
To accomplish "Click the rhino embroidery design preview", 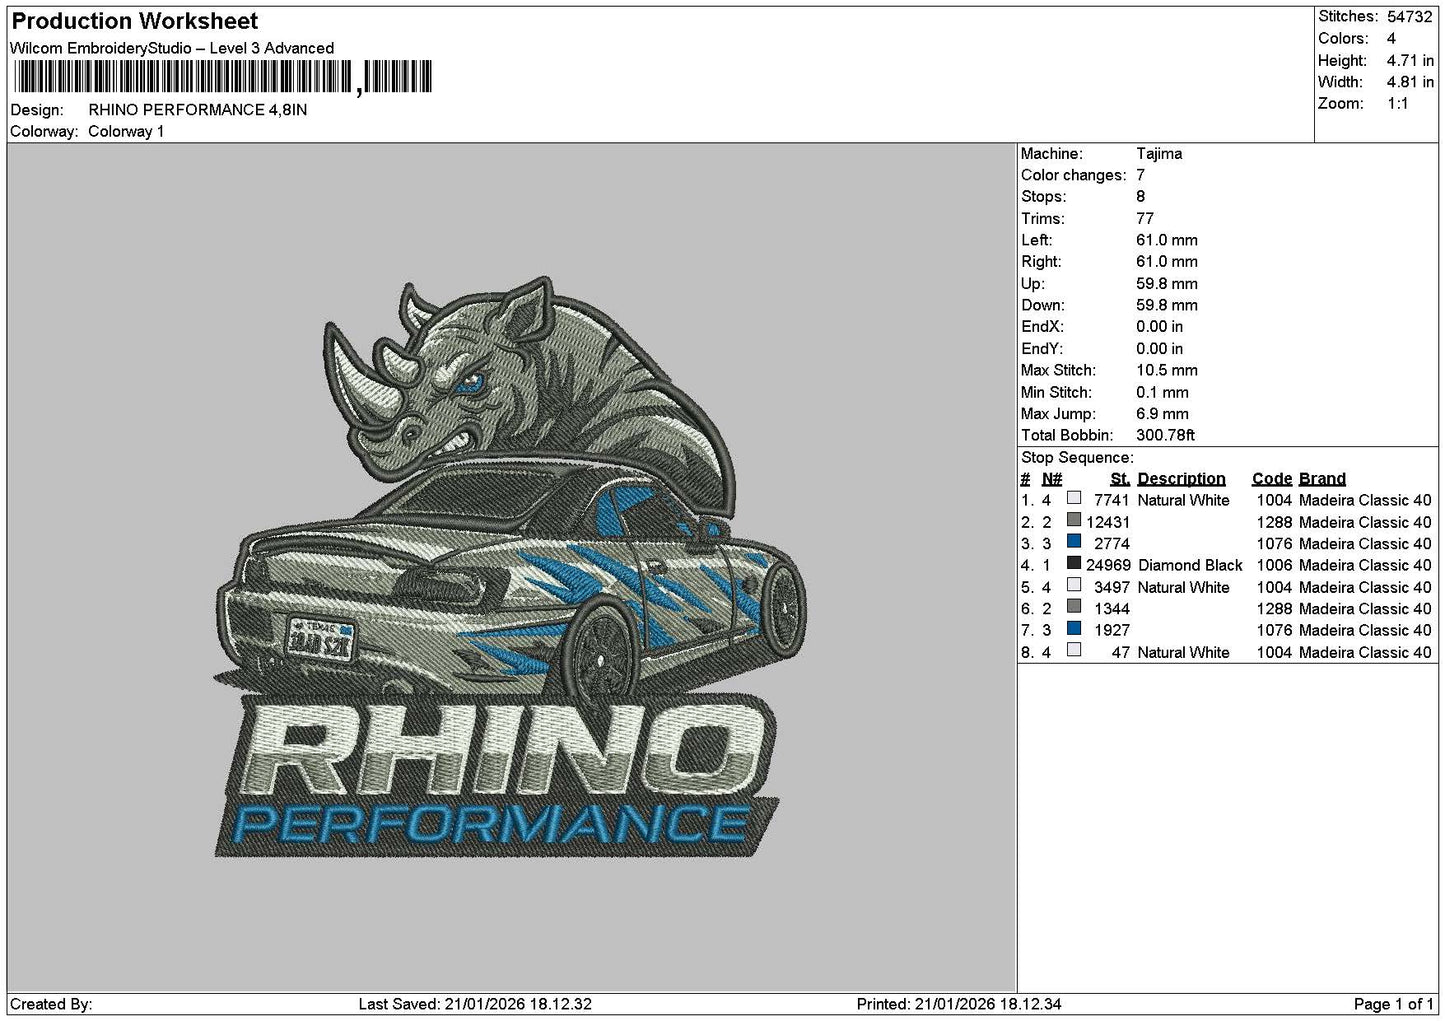I will click(x=511, y=568).
